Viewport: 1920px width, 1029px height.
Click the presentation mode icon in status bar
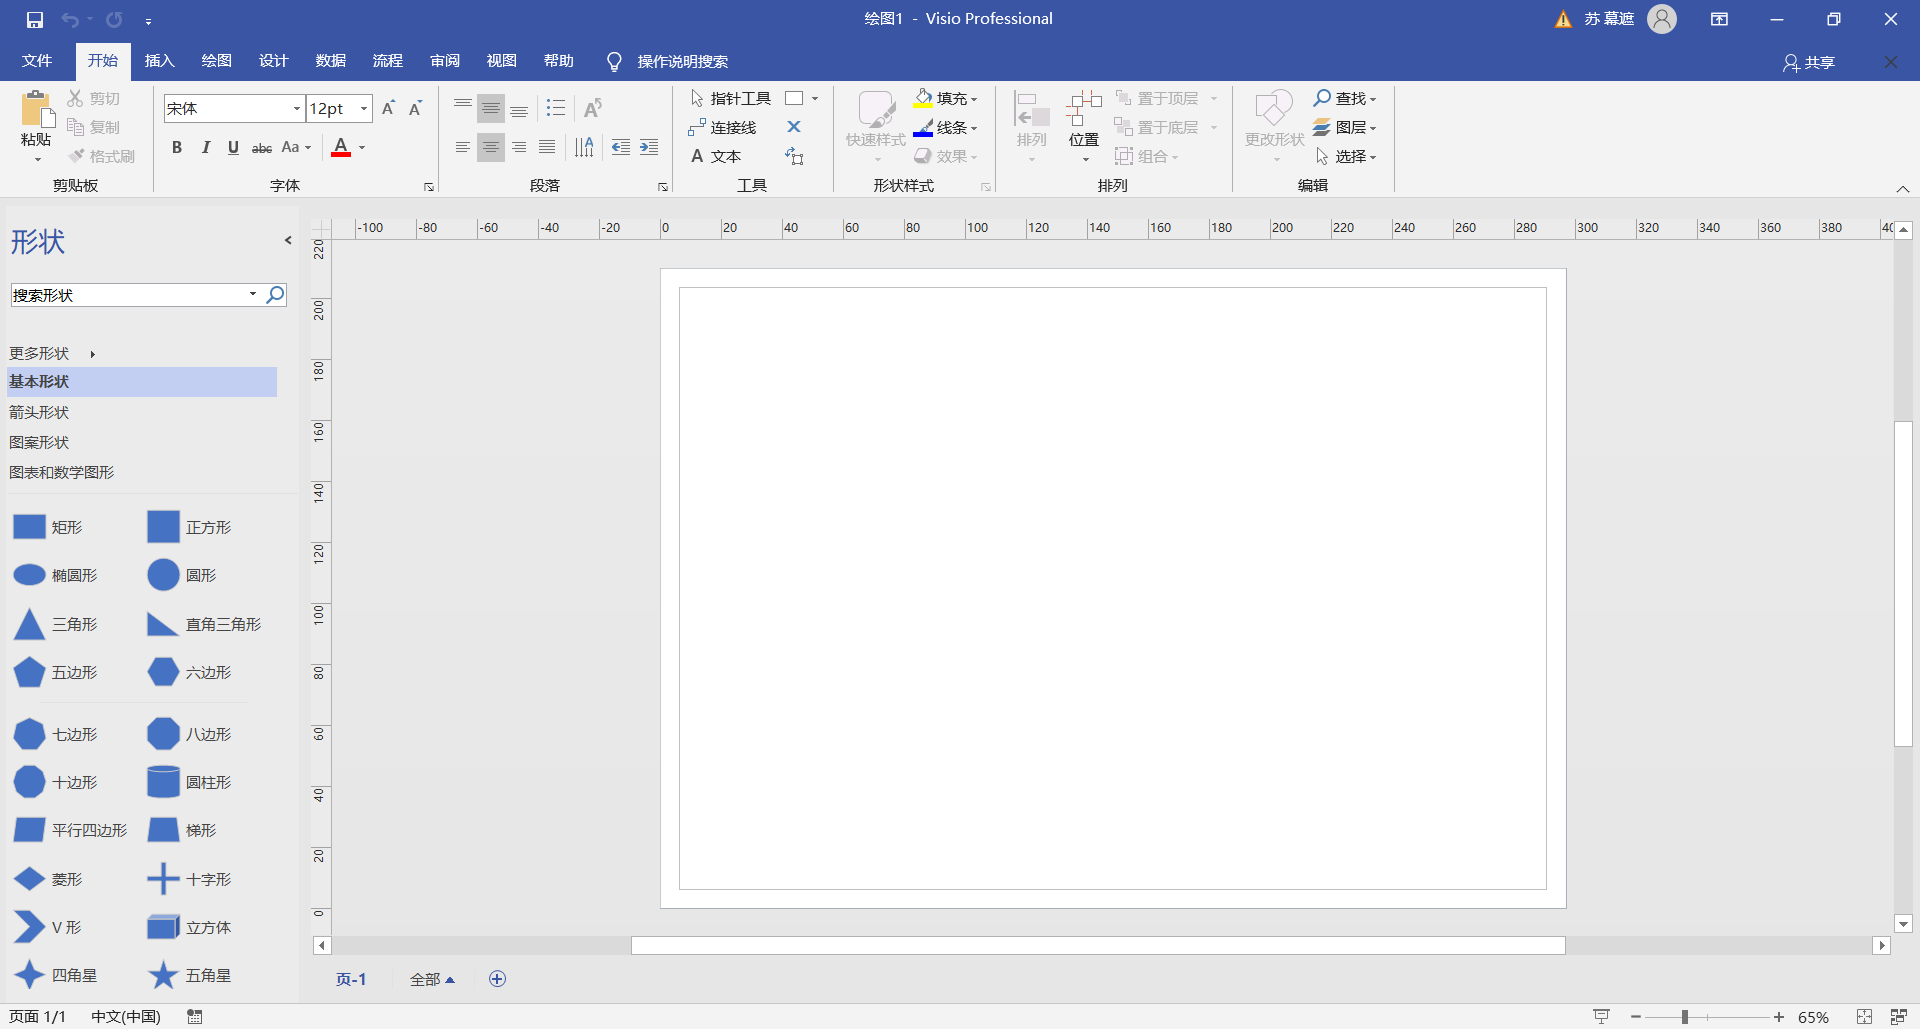(x=1602, y=1017)
